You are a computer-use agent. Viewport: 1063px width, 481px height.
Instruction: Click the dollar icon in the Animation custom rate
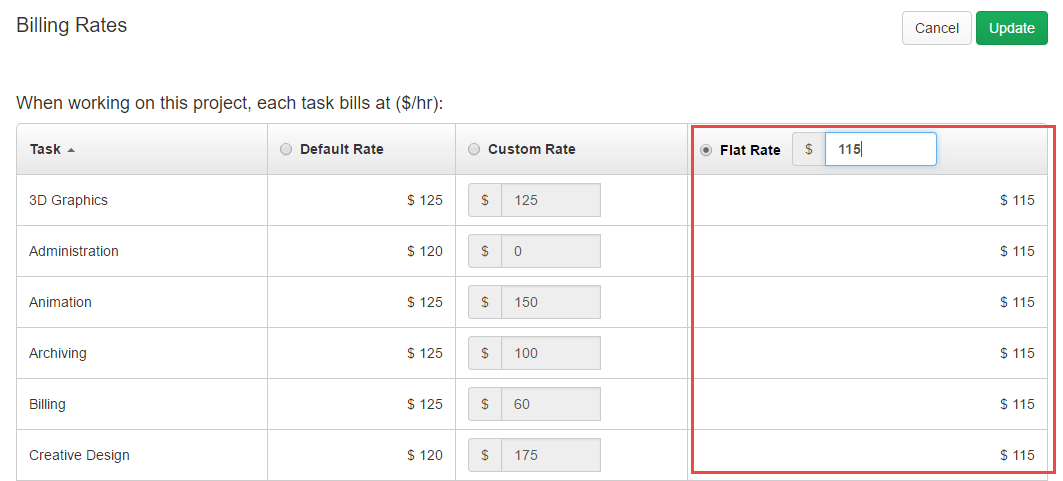(x=485, y=302)
